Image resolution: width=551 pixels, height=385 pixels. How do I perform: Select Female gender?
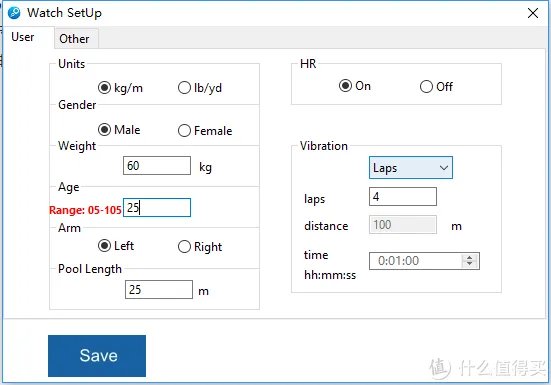pyautogui.click(x=205, y=131)
